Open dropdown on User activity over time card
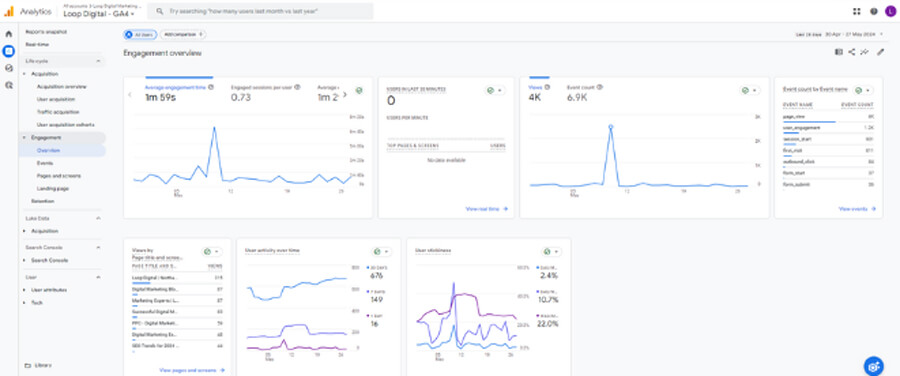Screen dimensions: 900x376 pos(382,252)
